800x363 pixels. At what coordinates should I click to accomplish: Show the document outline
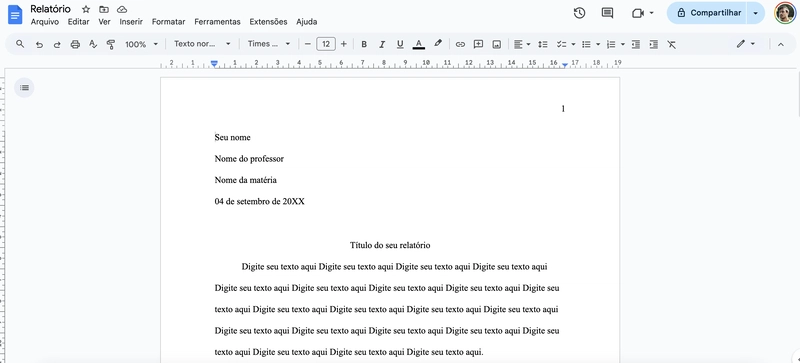pyautogui.click(x=24, y=88)
